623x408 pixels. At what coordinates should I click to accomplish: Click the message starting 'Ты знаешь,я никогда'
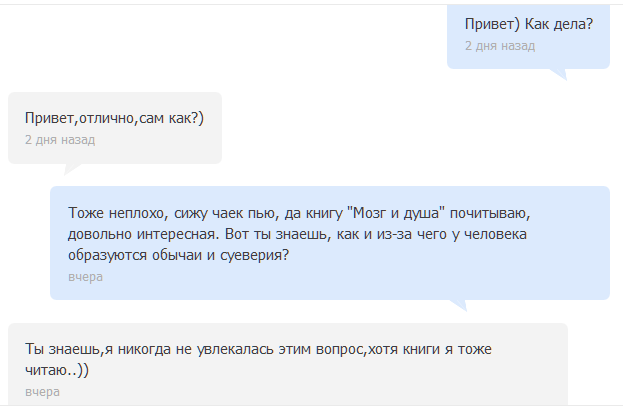258,360
